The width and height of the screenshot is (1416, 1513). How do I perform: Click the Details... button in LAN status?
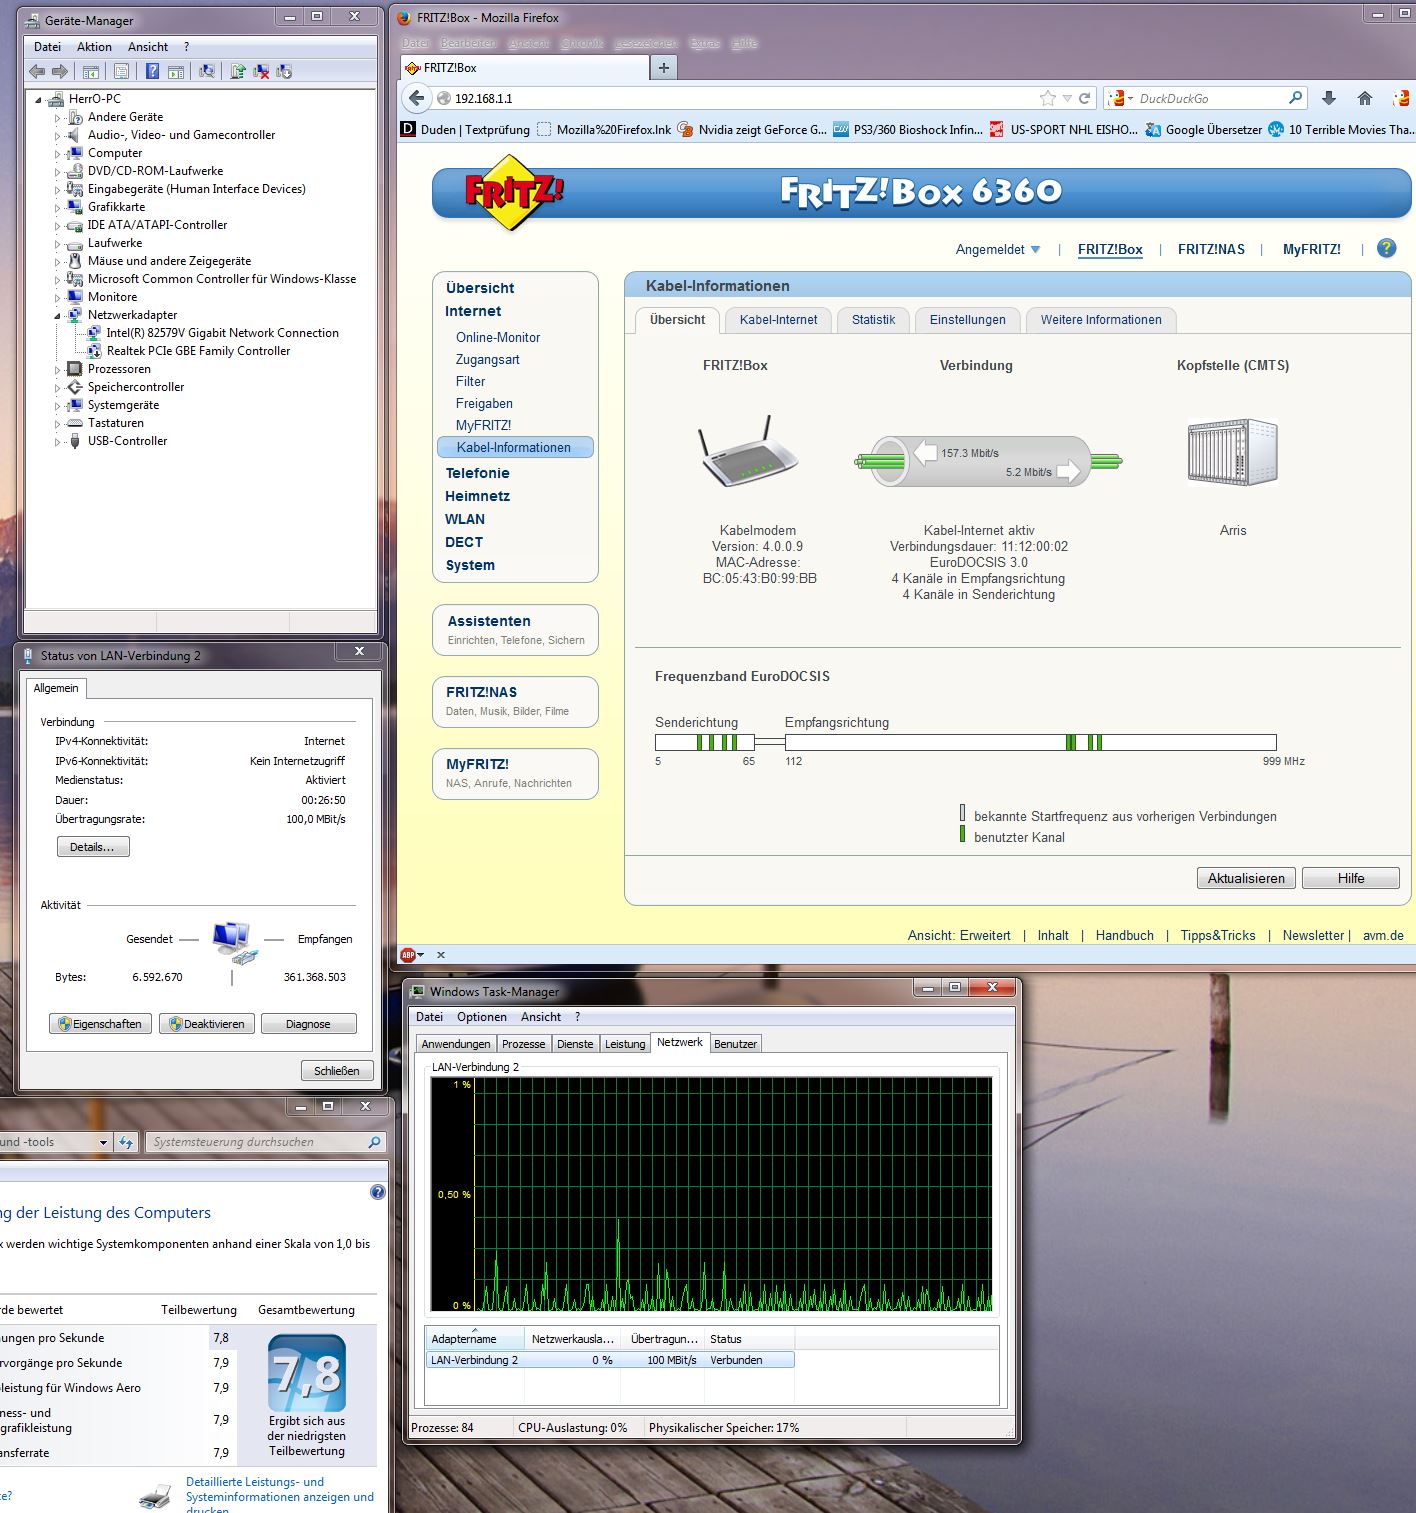click(93, 847)
